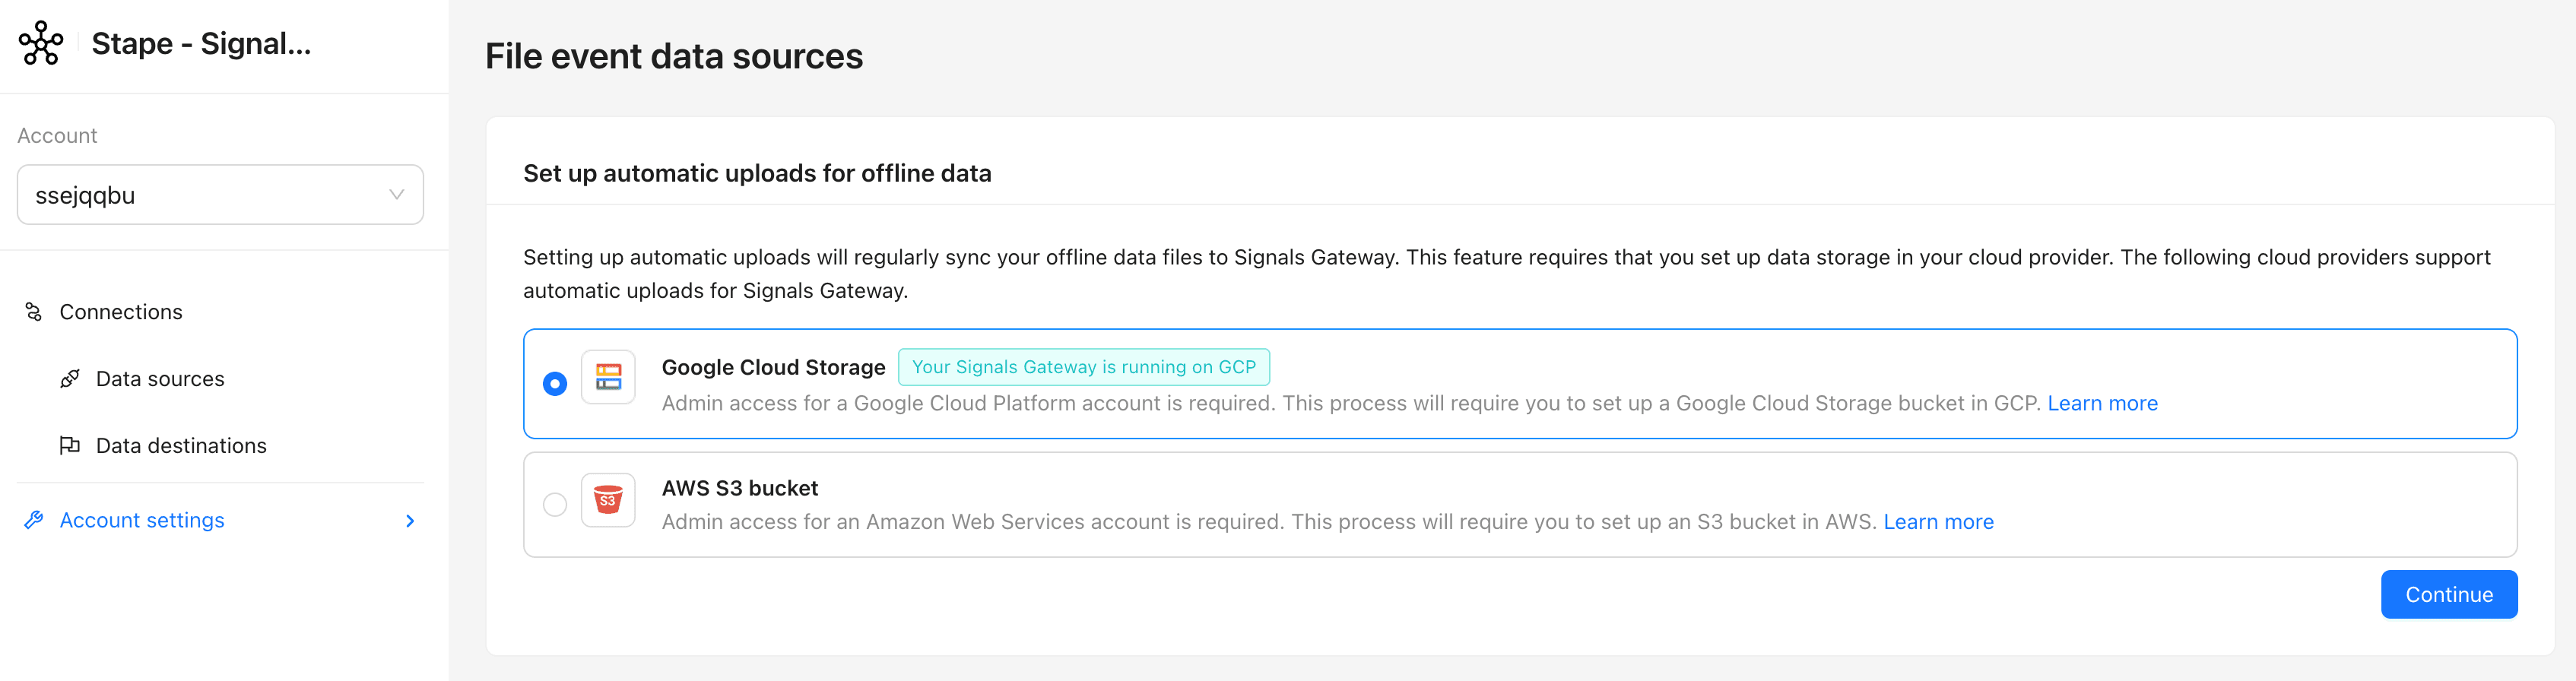Click the Data destinations flag icon
The height and width of the screenshot is (681, 2576).
click(x=70, y=446)
